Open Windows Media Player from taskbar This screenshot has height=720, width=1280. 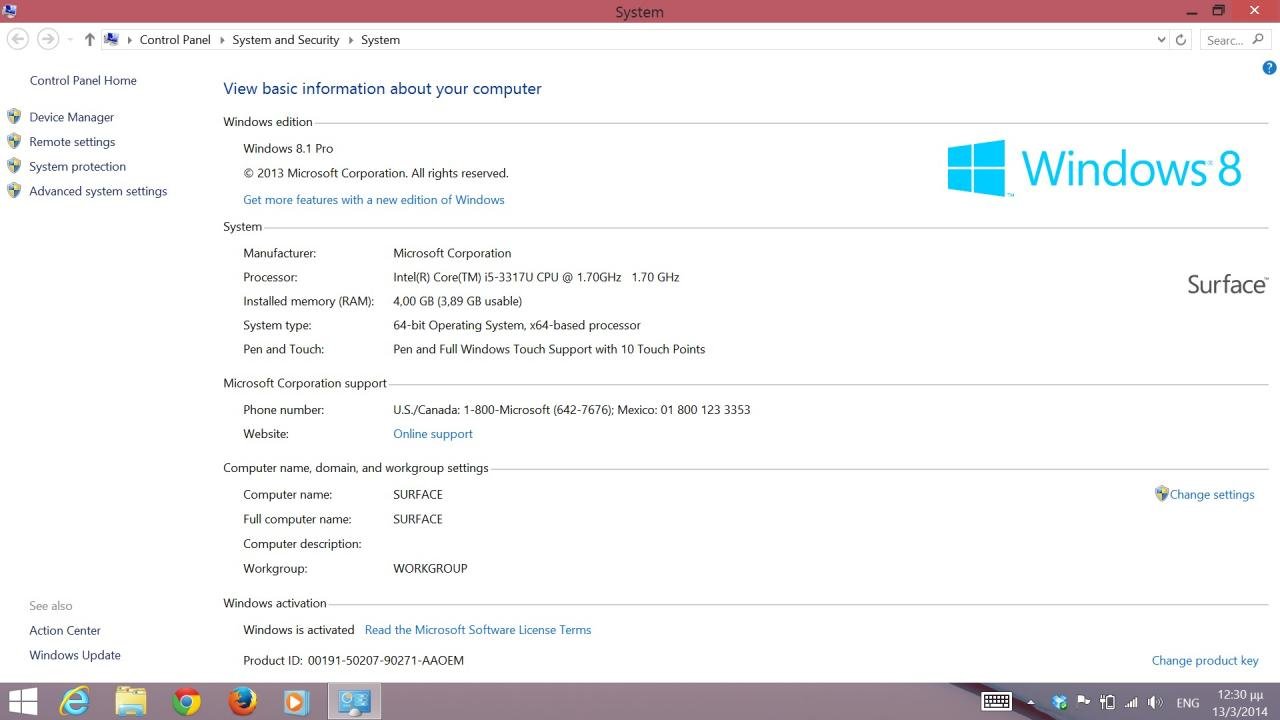297,702
